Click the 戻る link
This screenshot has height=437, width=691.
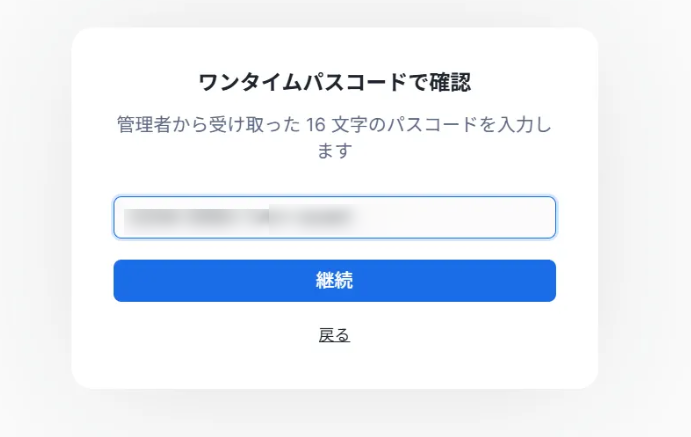[x=334, y=335]
